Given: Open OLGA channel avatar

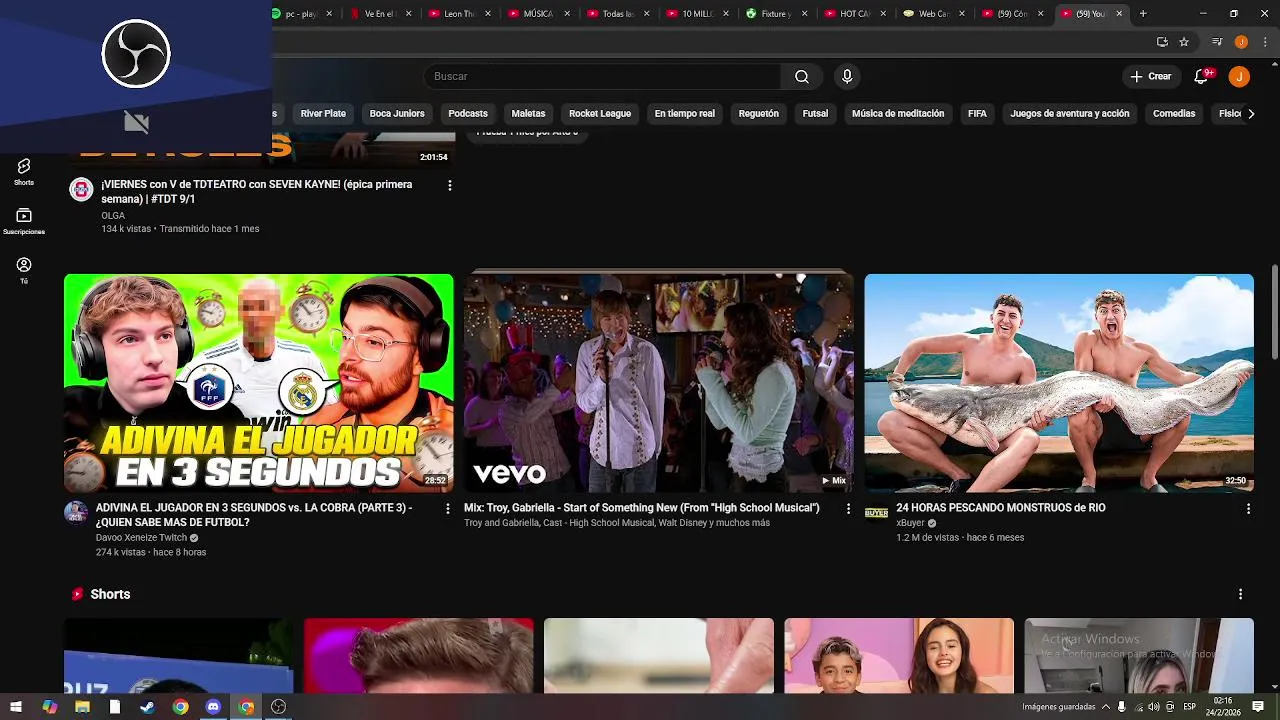Looking at the screenshot, I should click(x=81, y=190).
